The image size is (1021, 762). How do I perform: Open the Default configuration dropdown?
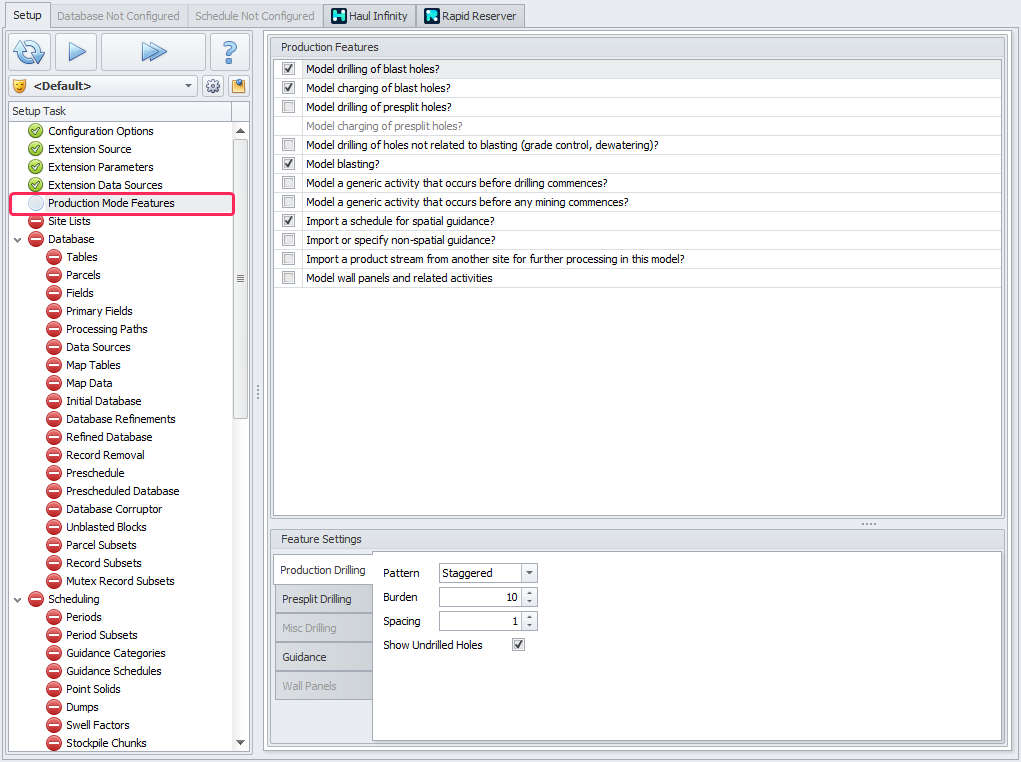click(x=188, y=86)
